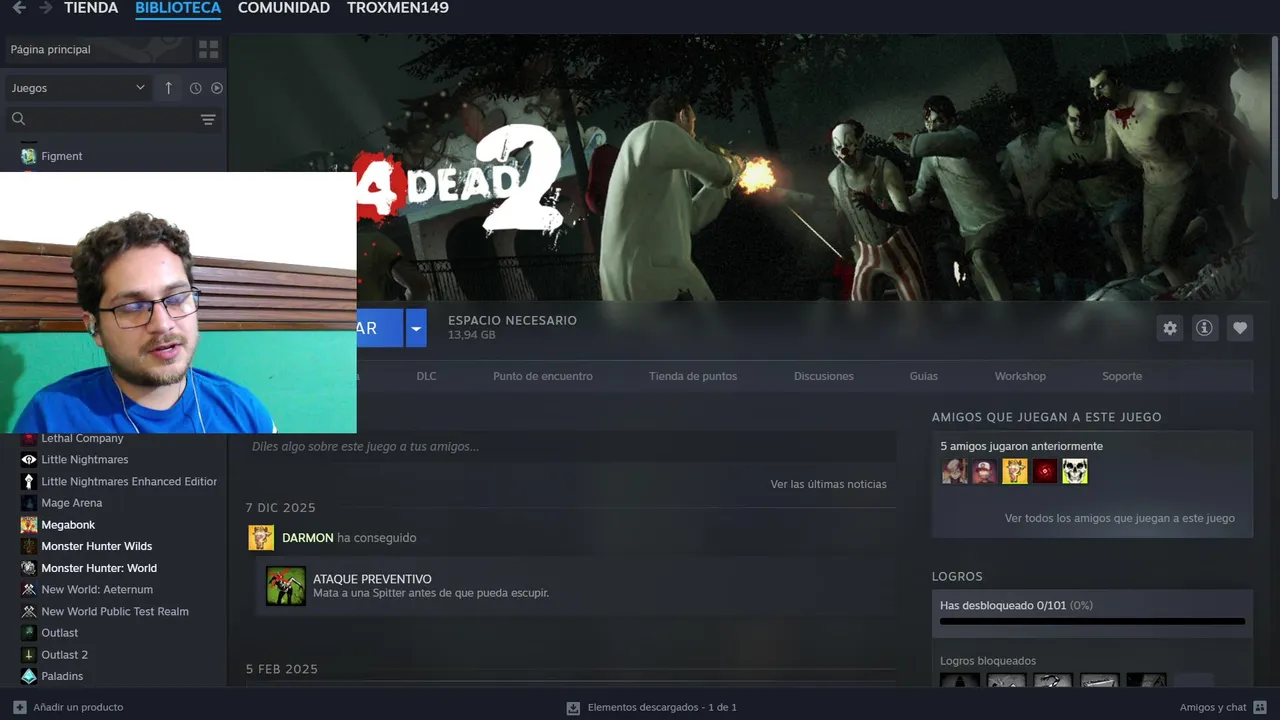Screen dimensions: 1280x720
Task: Open DARMON's profile name link
Action: pyautogui.click(x=308, y=538)
